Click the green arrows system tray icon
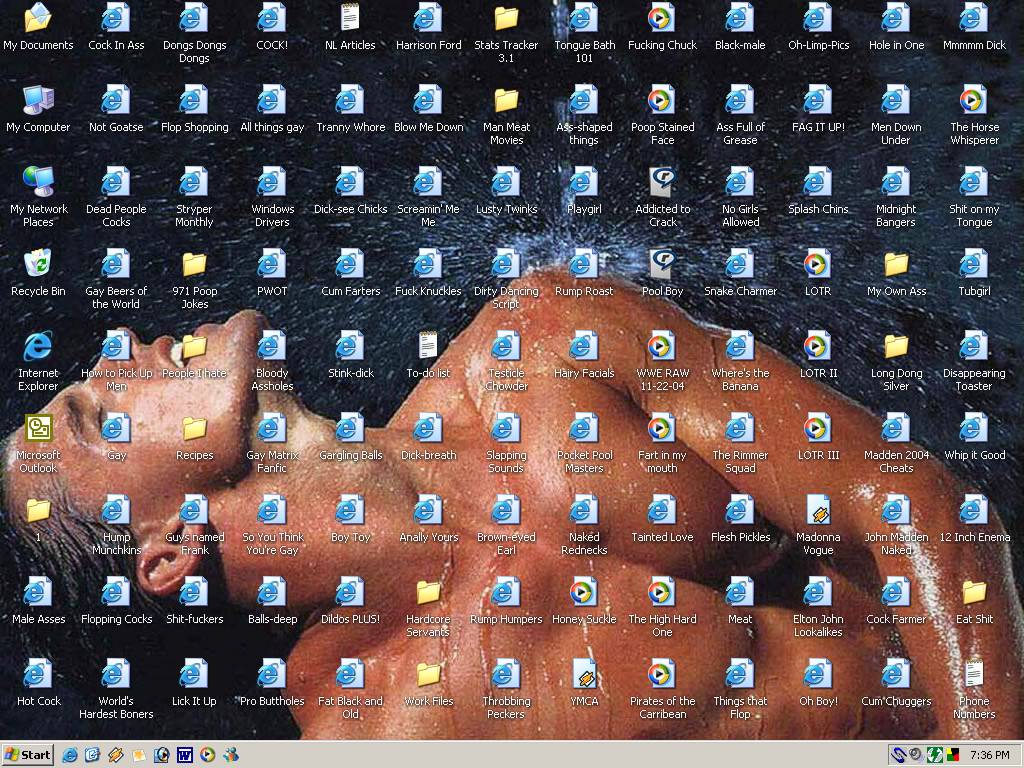The image size is (1024, 768). [935, 756]
